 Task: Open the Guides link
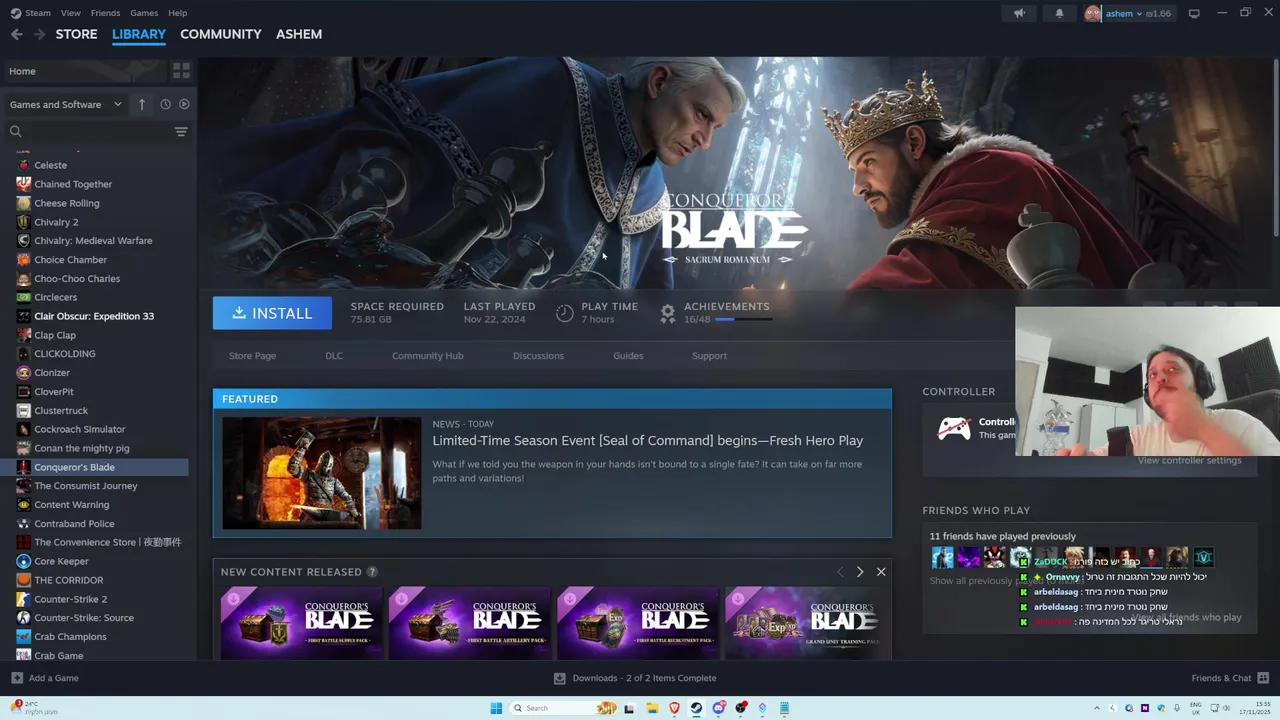[x=628, y=356]
